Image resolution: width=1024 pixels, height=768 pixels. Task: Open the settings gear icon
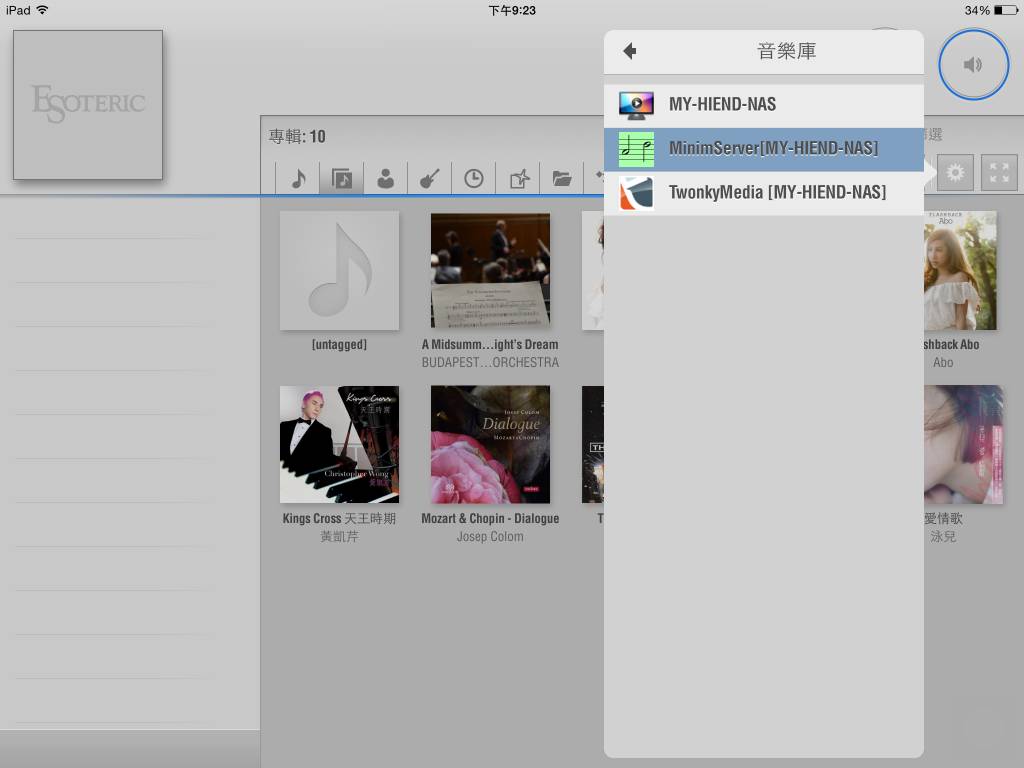click(x=956, y=172)
